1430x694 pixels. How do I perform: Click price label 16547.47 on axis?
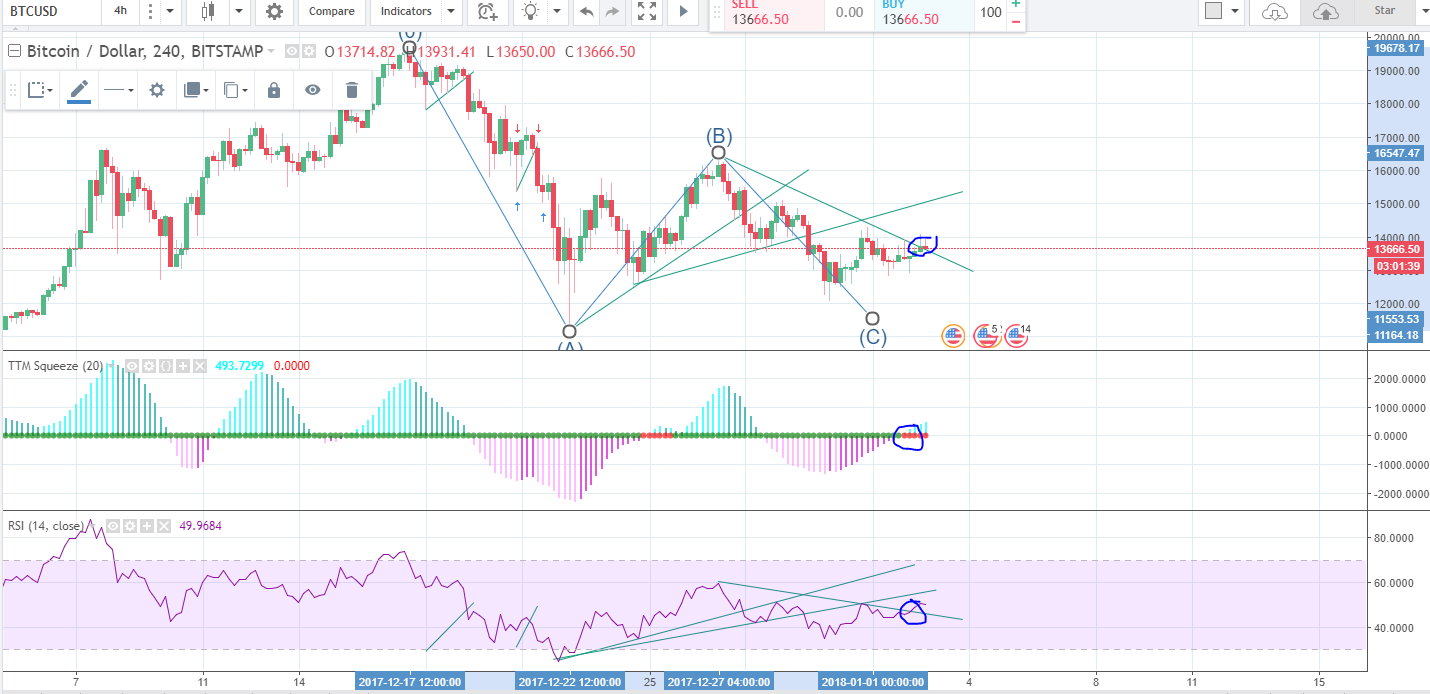click(x=1397, y=153)
